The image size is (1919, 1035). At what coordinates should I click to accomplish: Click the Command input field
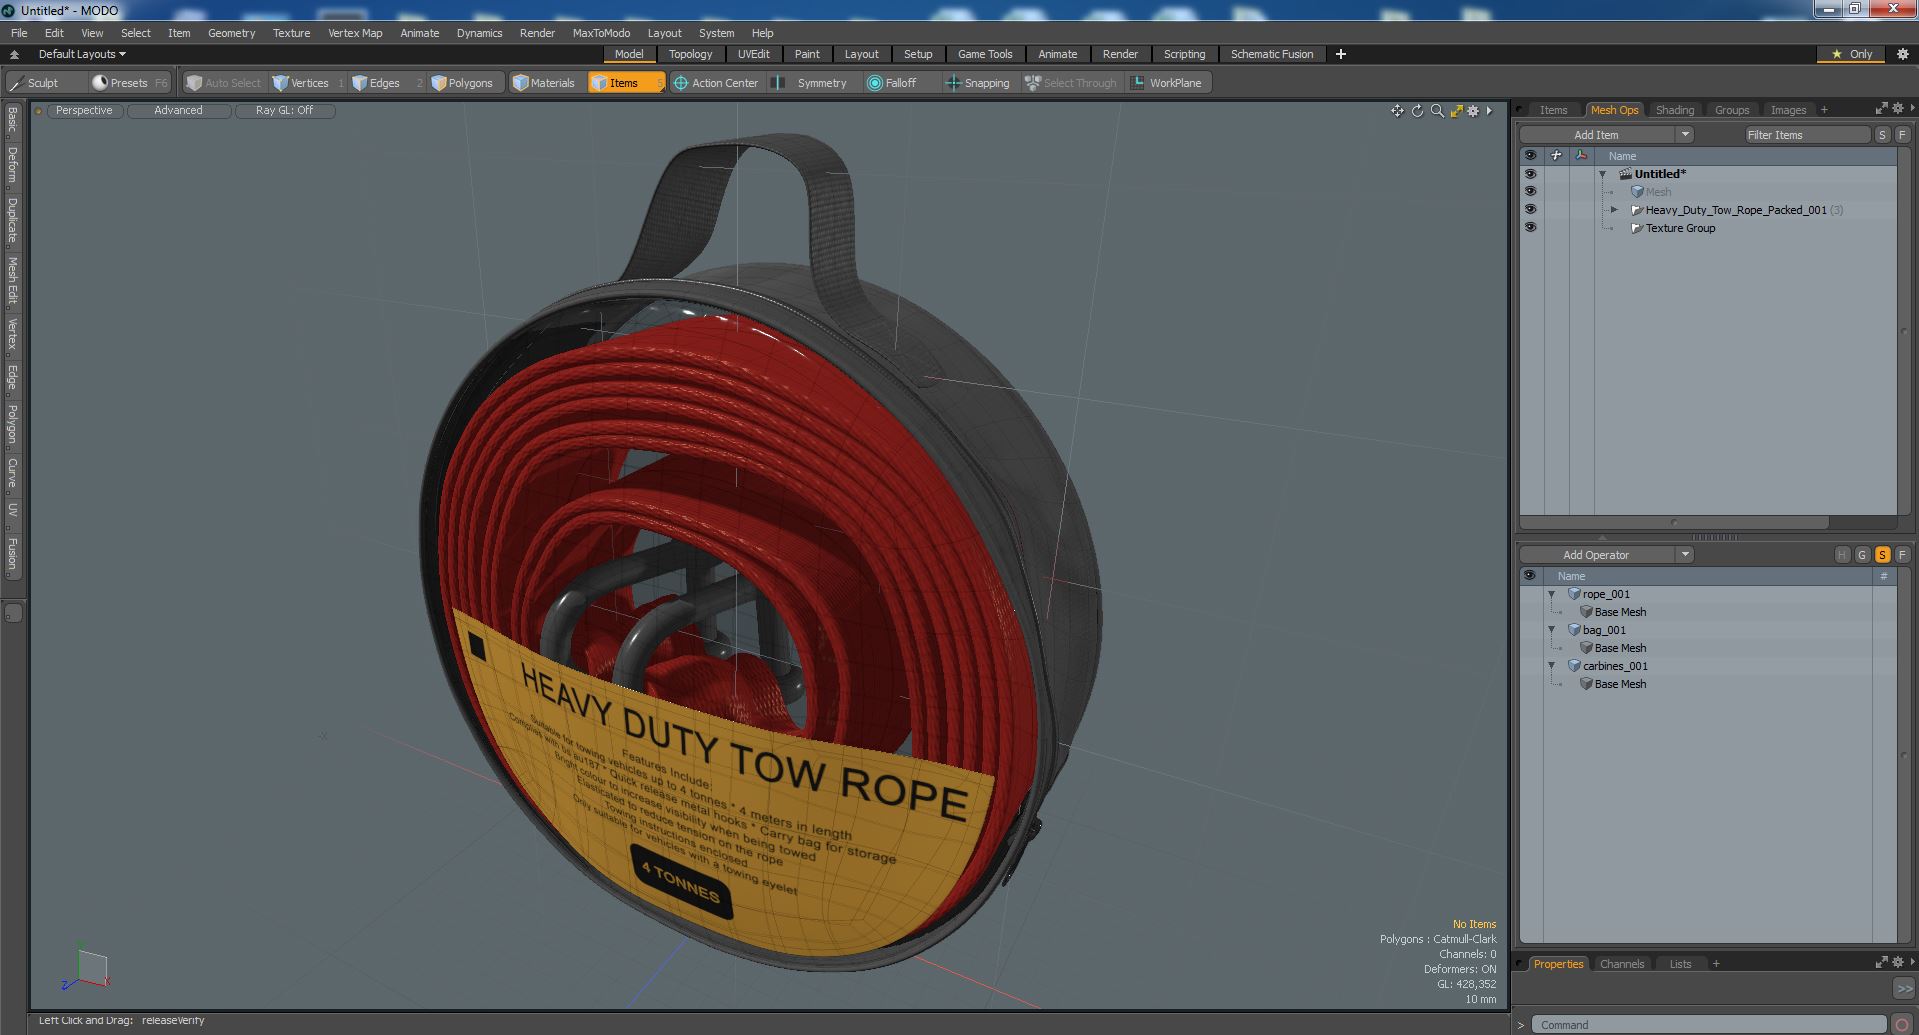click(1708, 1025)
